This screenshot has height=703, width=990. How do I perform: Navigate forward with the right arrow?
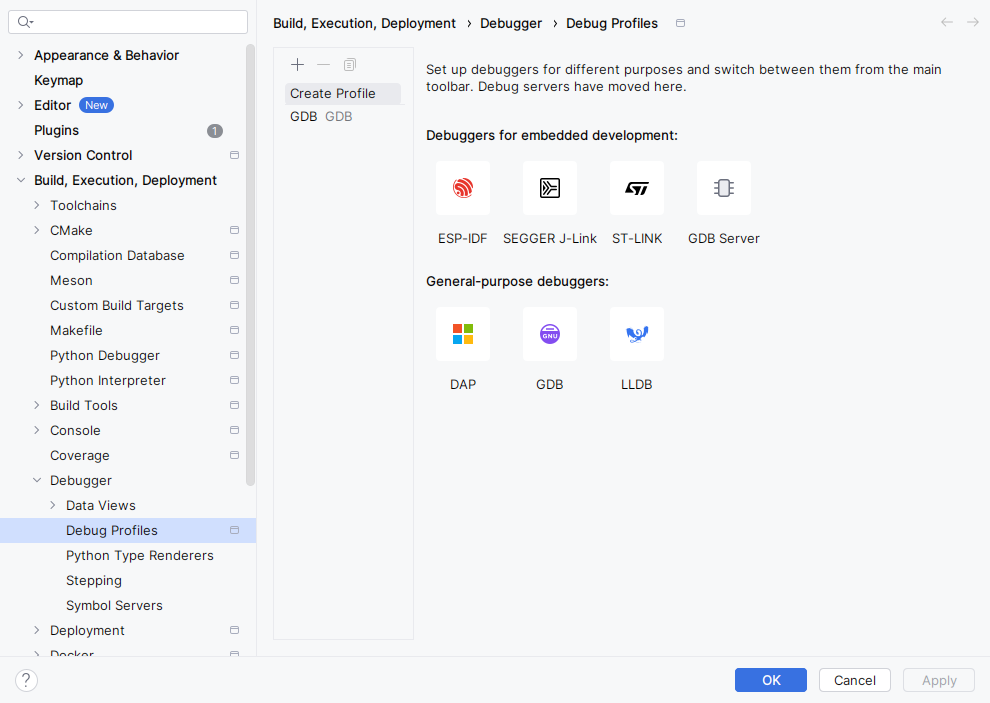coord(973,23)
